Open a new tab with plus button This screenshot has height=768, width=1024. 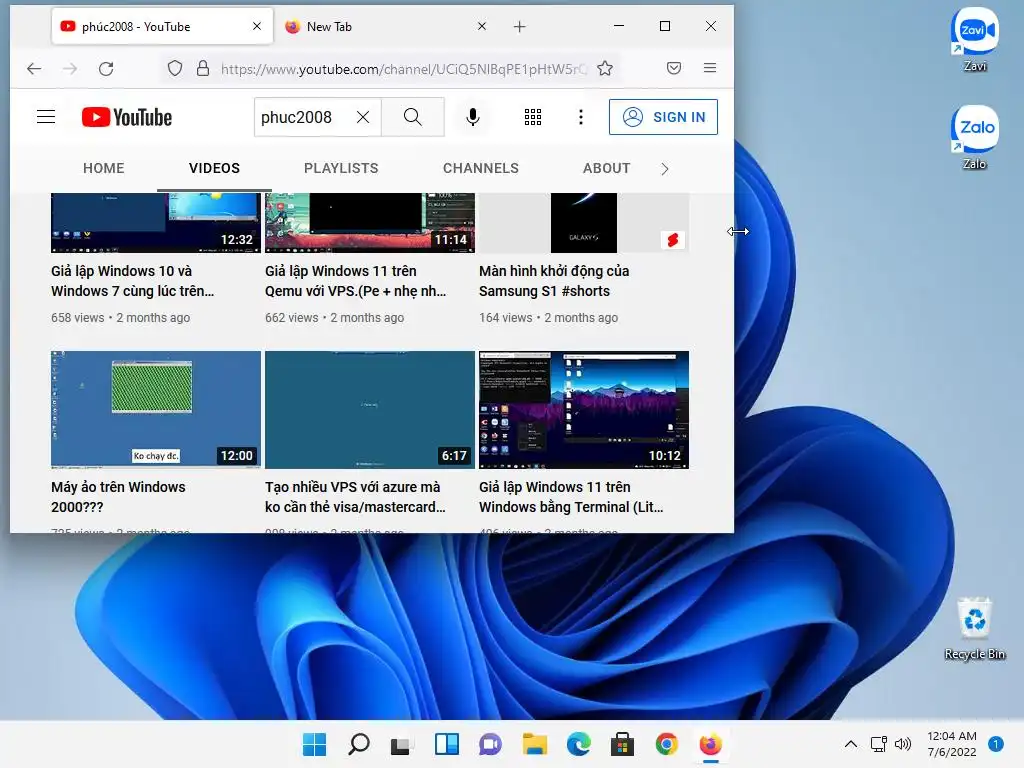519,27
